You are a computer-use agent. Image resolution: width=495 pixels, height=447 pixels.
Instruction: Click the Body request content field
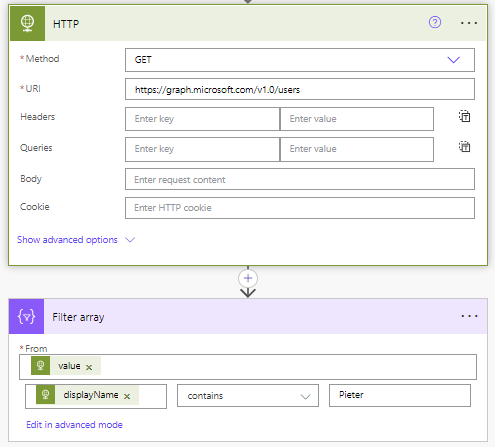300,179
